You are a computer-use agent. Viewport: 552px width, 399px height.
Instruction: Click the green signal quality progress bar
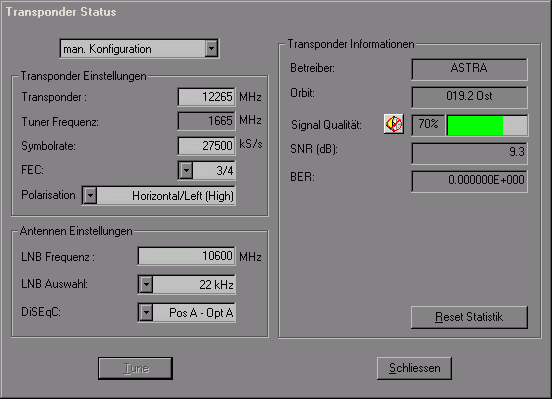[487, 125]
